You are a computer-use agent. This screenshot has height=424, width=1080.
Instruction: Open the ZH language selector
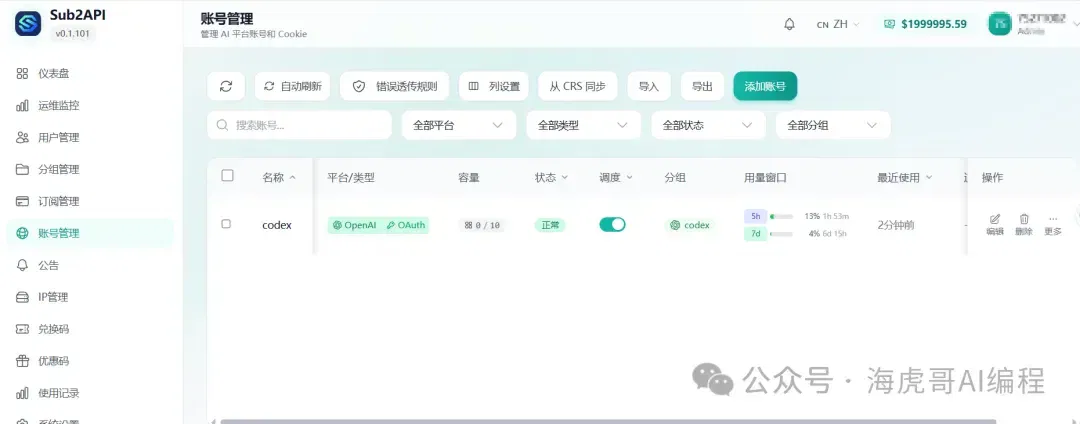[838, 24]
